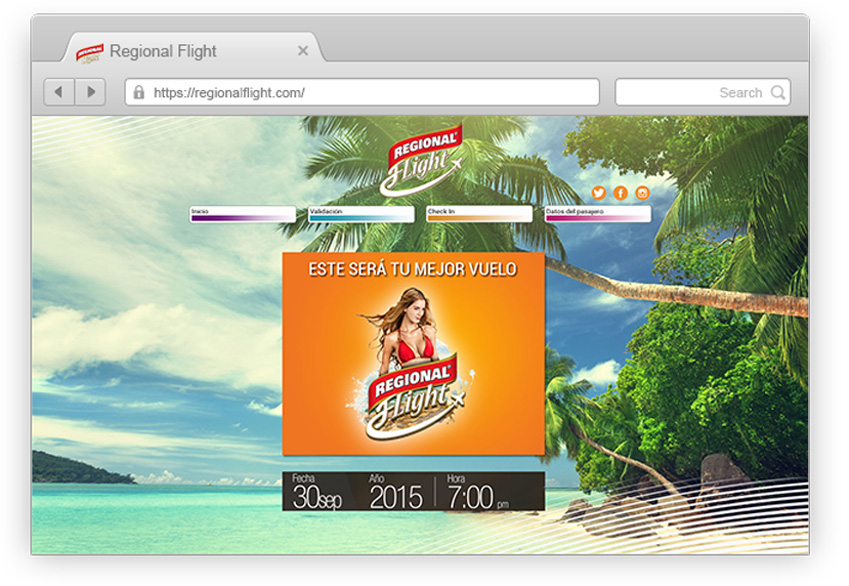
Task: Click the 7:00 pm Hora display
Action: [x=478, y=493]
